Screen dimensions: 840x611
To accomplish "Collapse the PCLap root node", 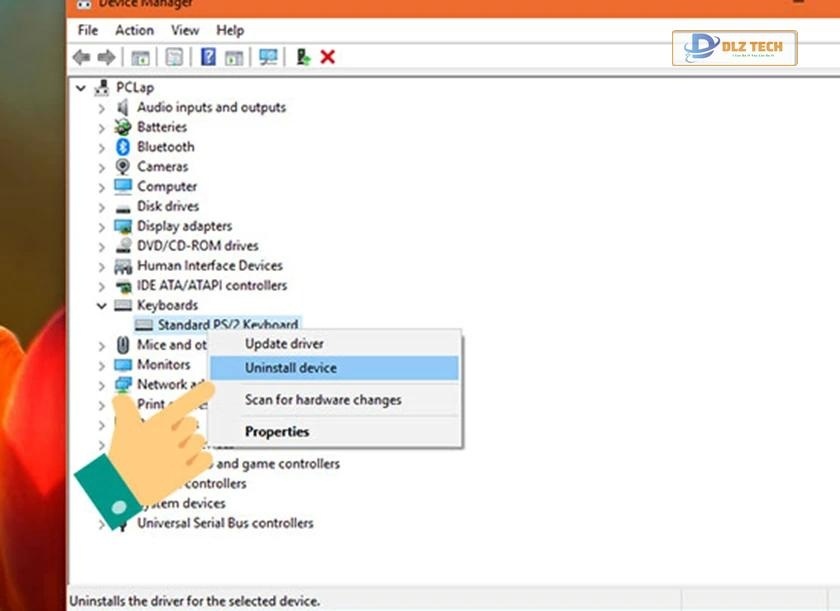I will (82, 88).
